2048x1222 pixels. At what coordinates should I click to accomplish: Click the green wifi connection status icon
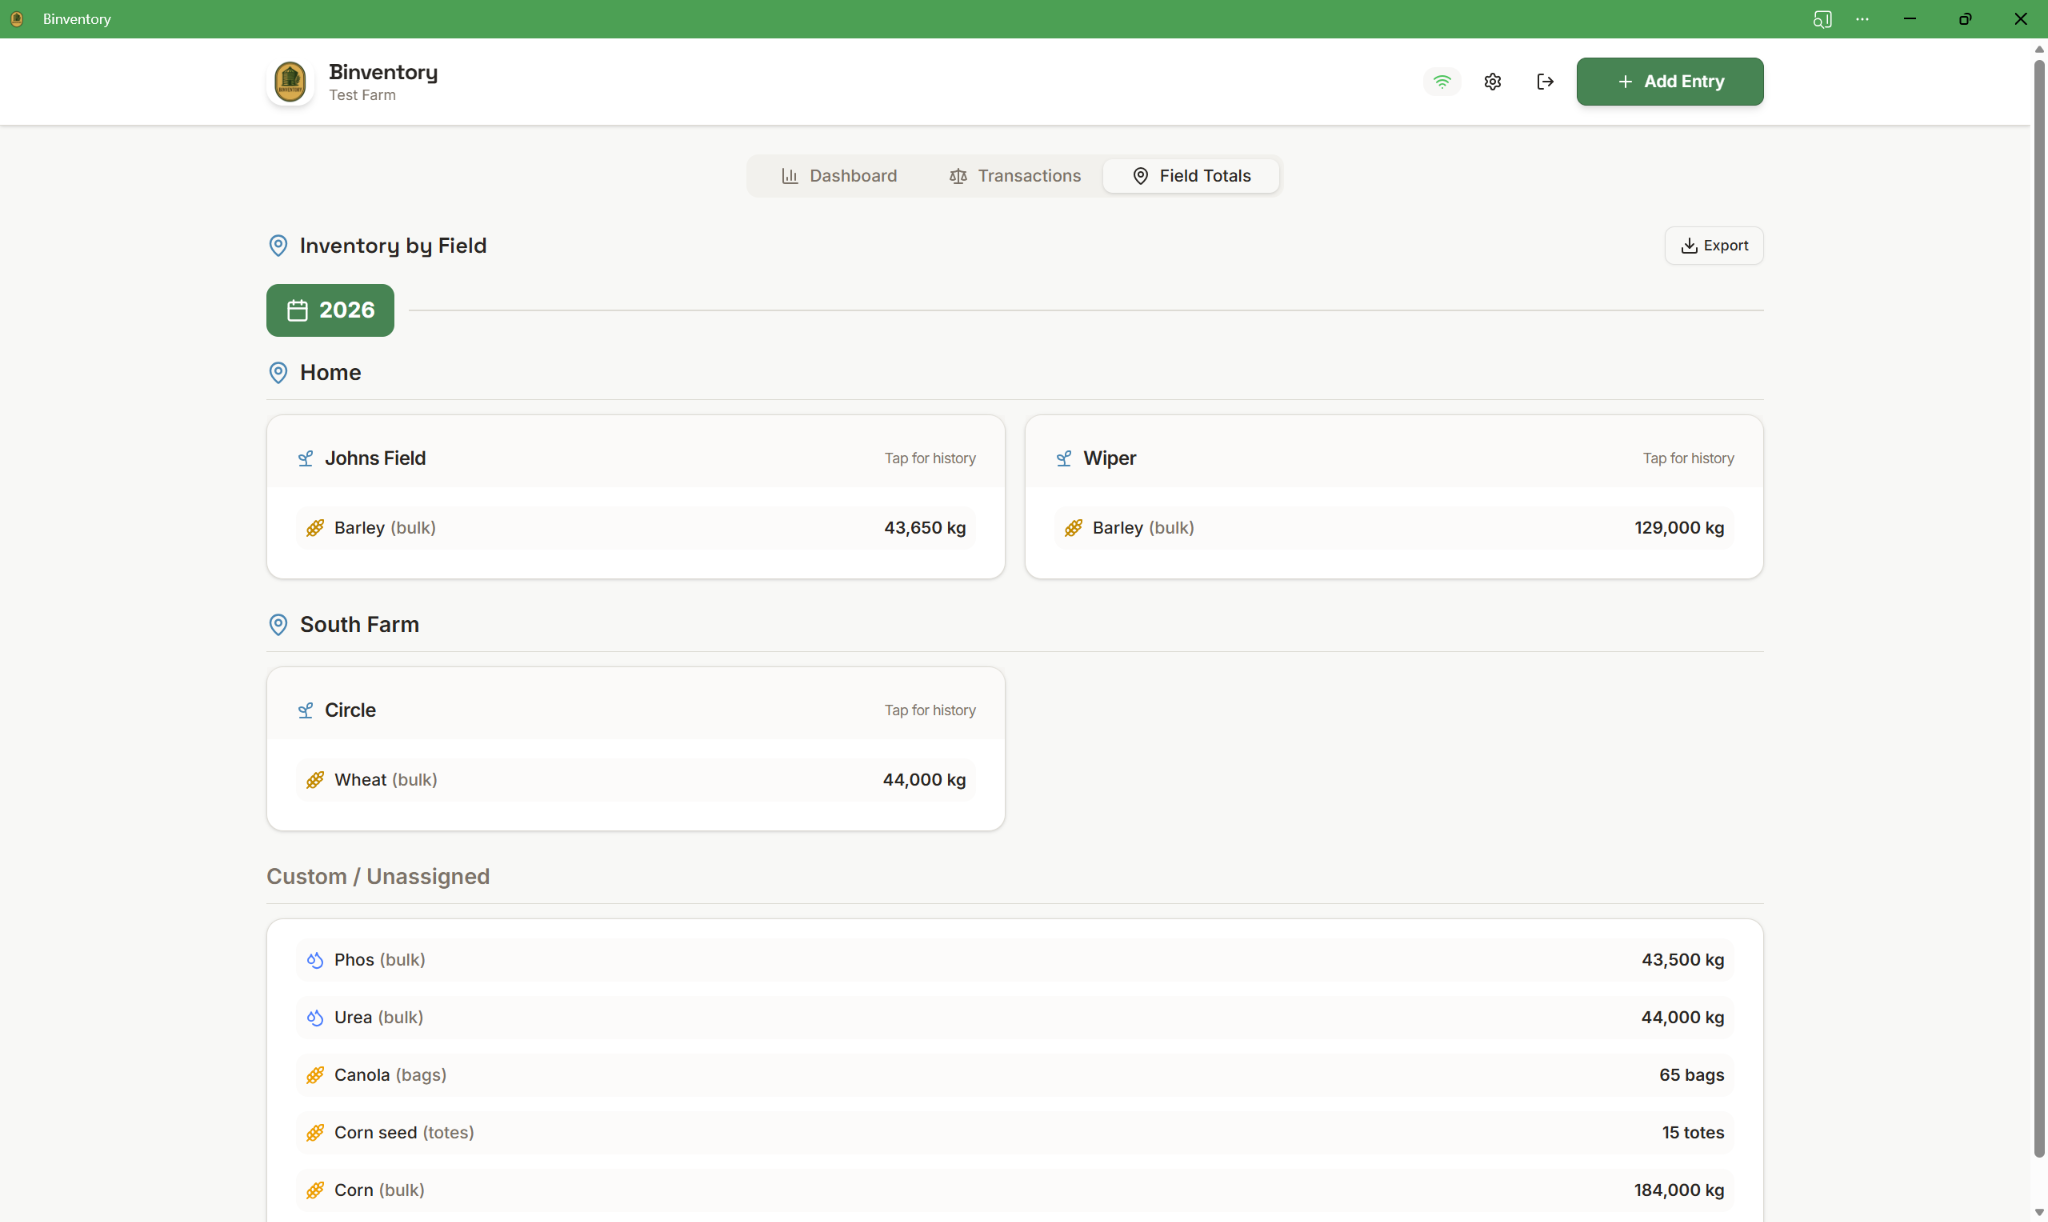(x=1441, y=81)
